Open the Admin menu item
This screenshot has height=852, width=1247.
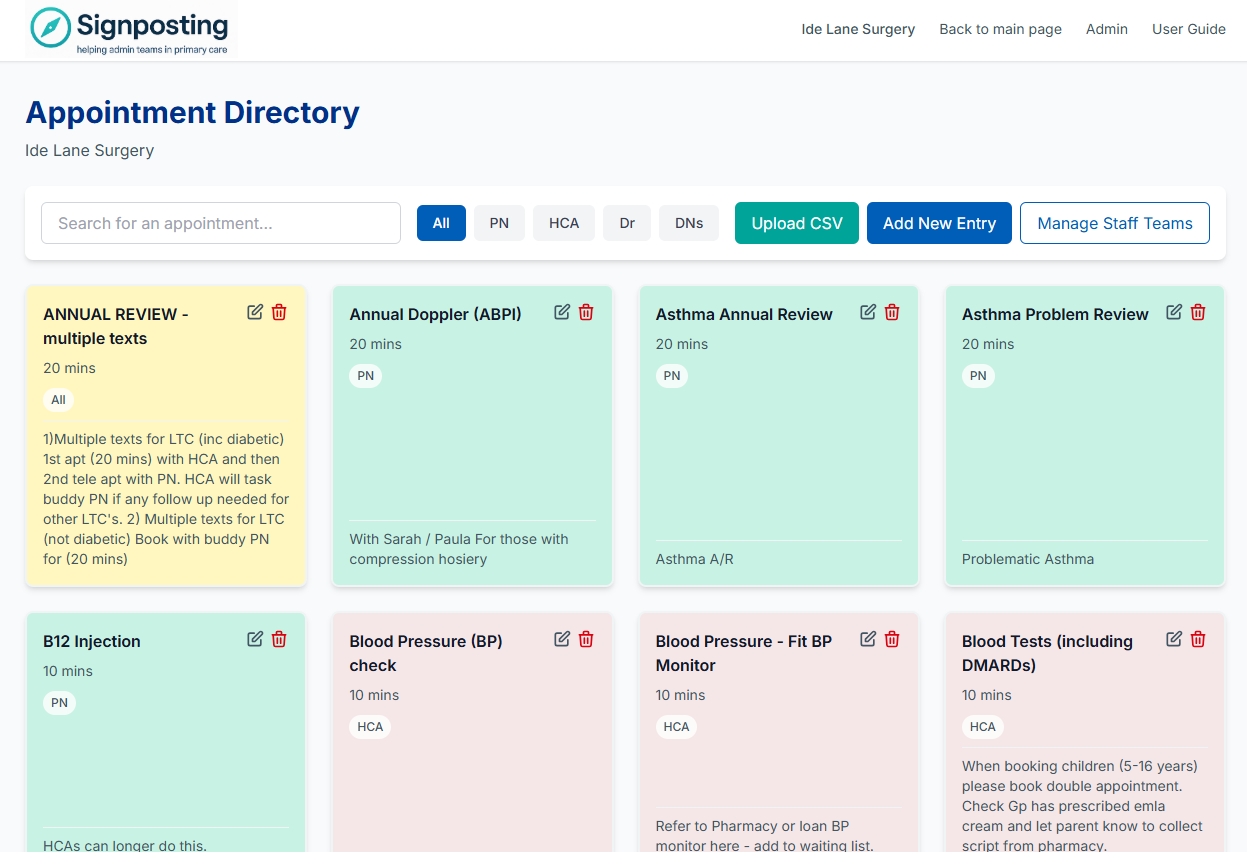tap(1107, 29)
